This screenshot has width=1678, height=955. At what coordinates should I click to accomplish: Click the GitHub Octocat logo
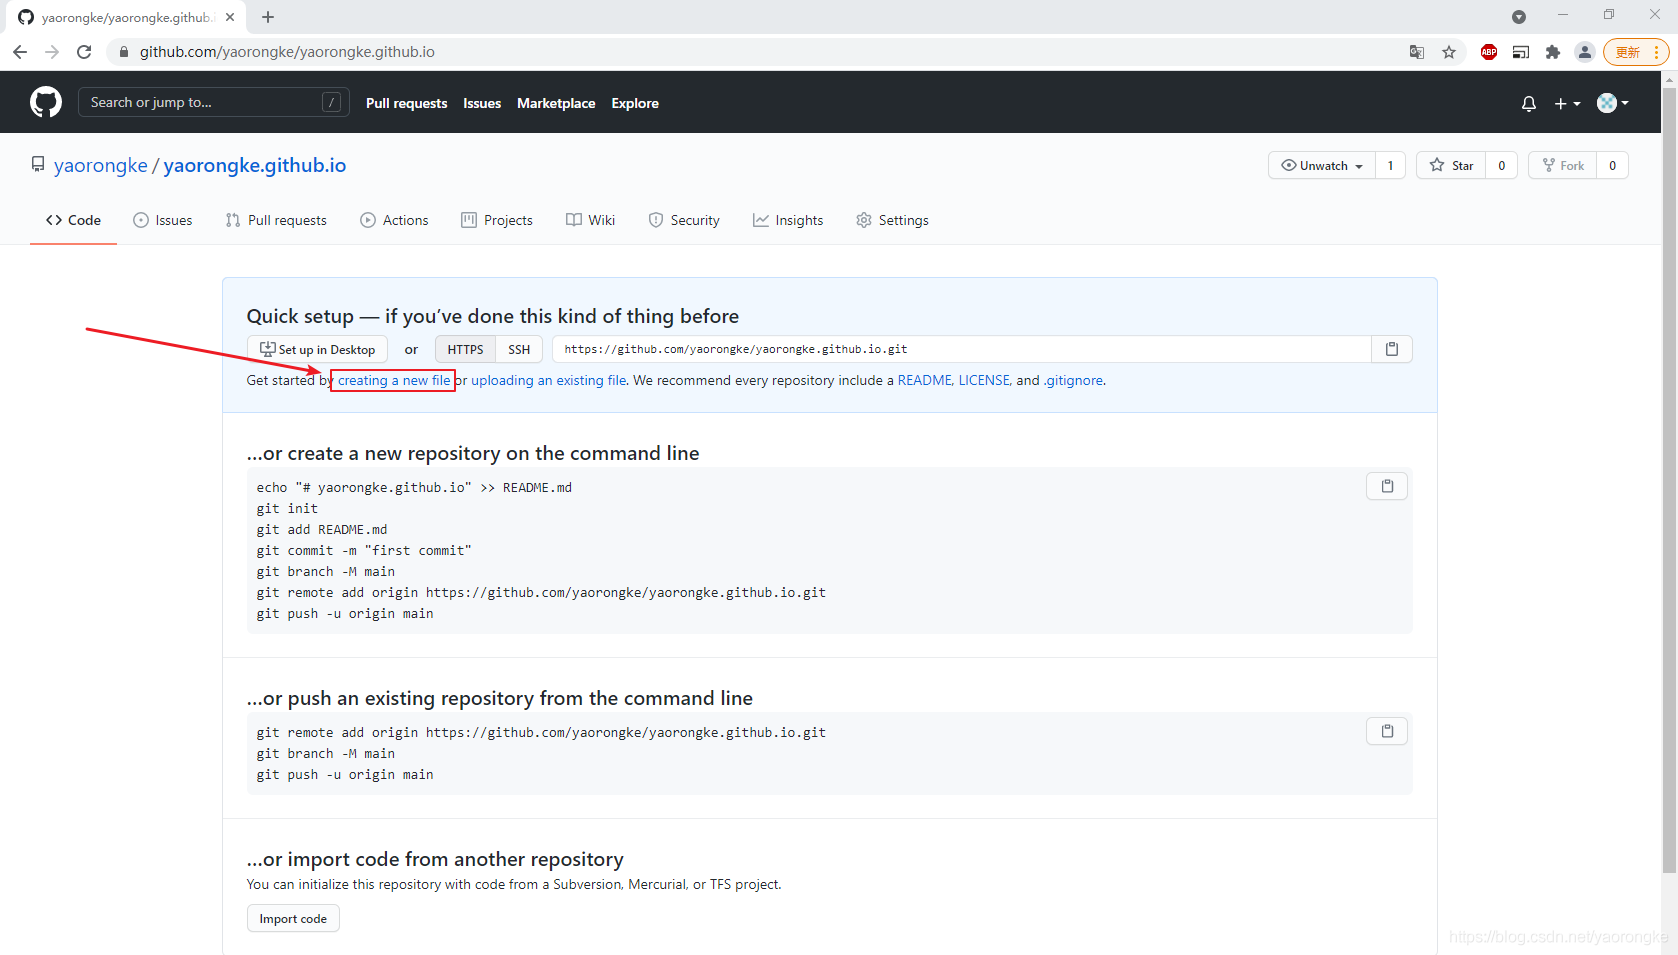click(46, 102)
